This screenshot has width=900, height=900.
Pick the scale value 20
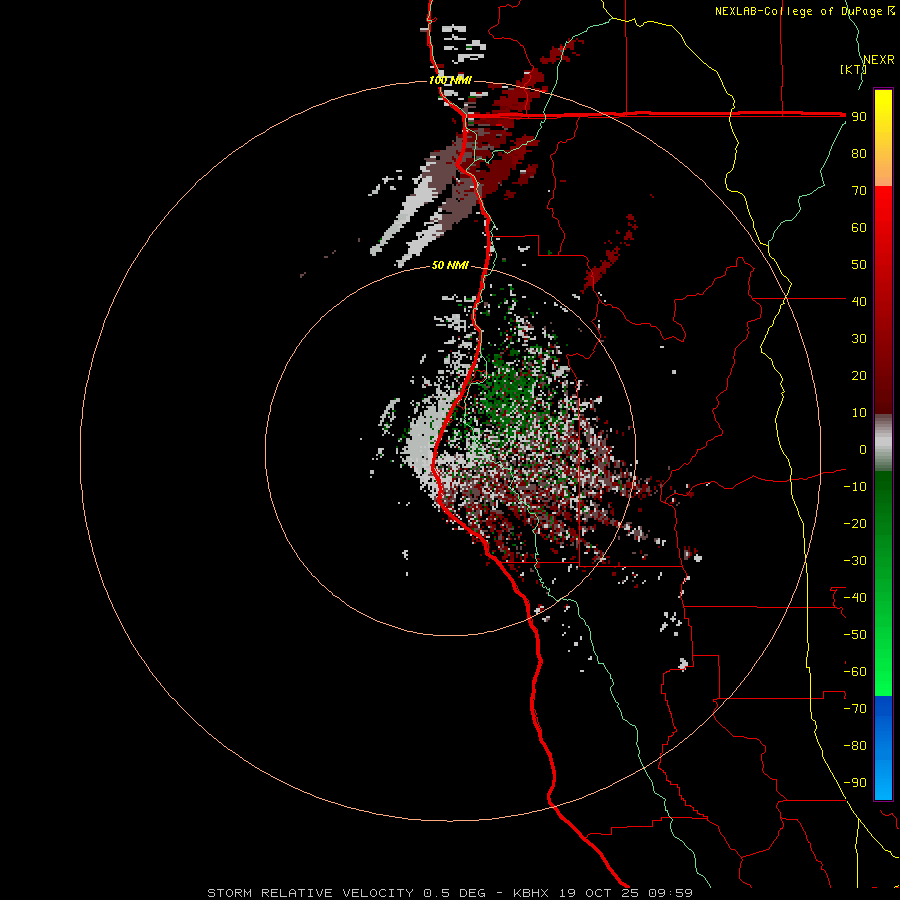(x=859, y=375)
